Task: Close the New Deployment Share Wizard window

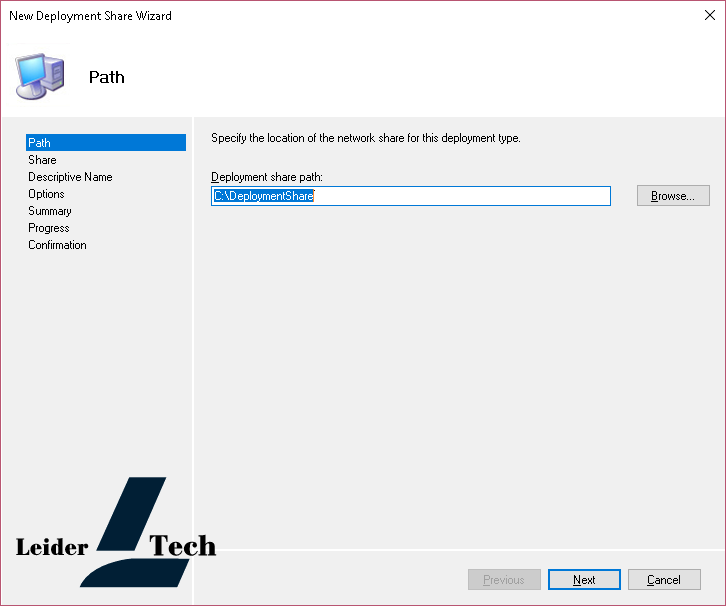Action: pos(709,15)
